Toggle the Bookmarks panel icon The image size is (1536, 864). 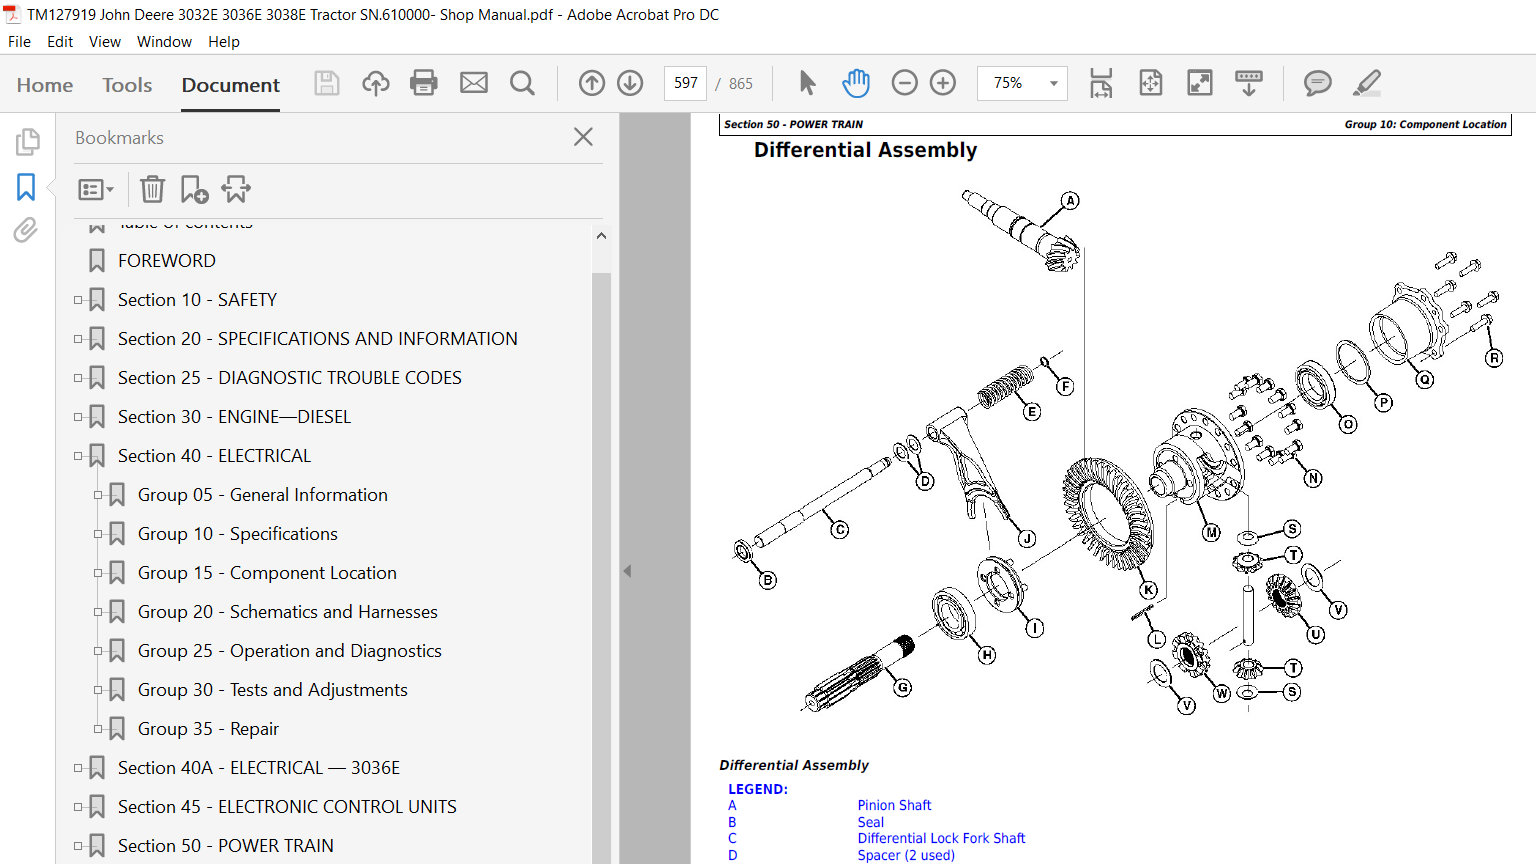[x=26, y=187]
